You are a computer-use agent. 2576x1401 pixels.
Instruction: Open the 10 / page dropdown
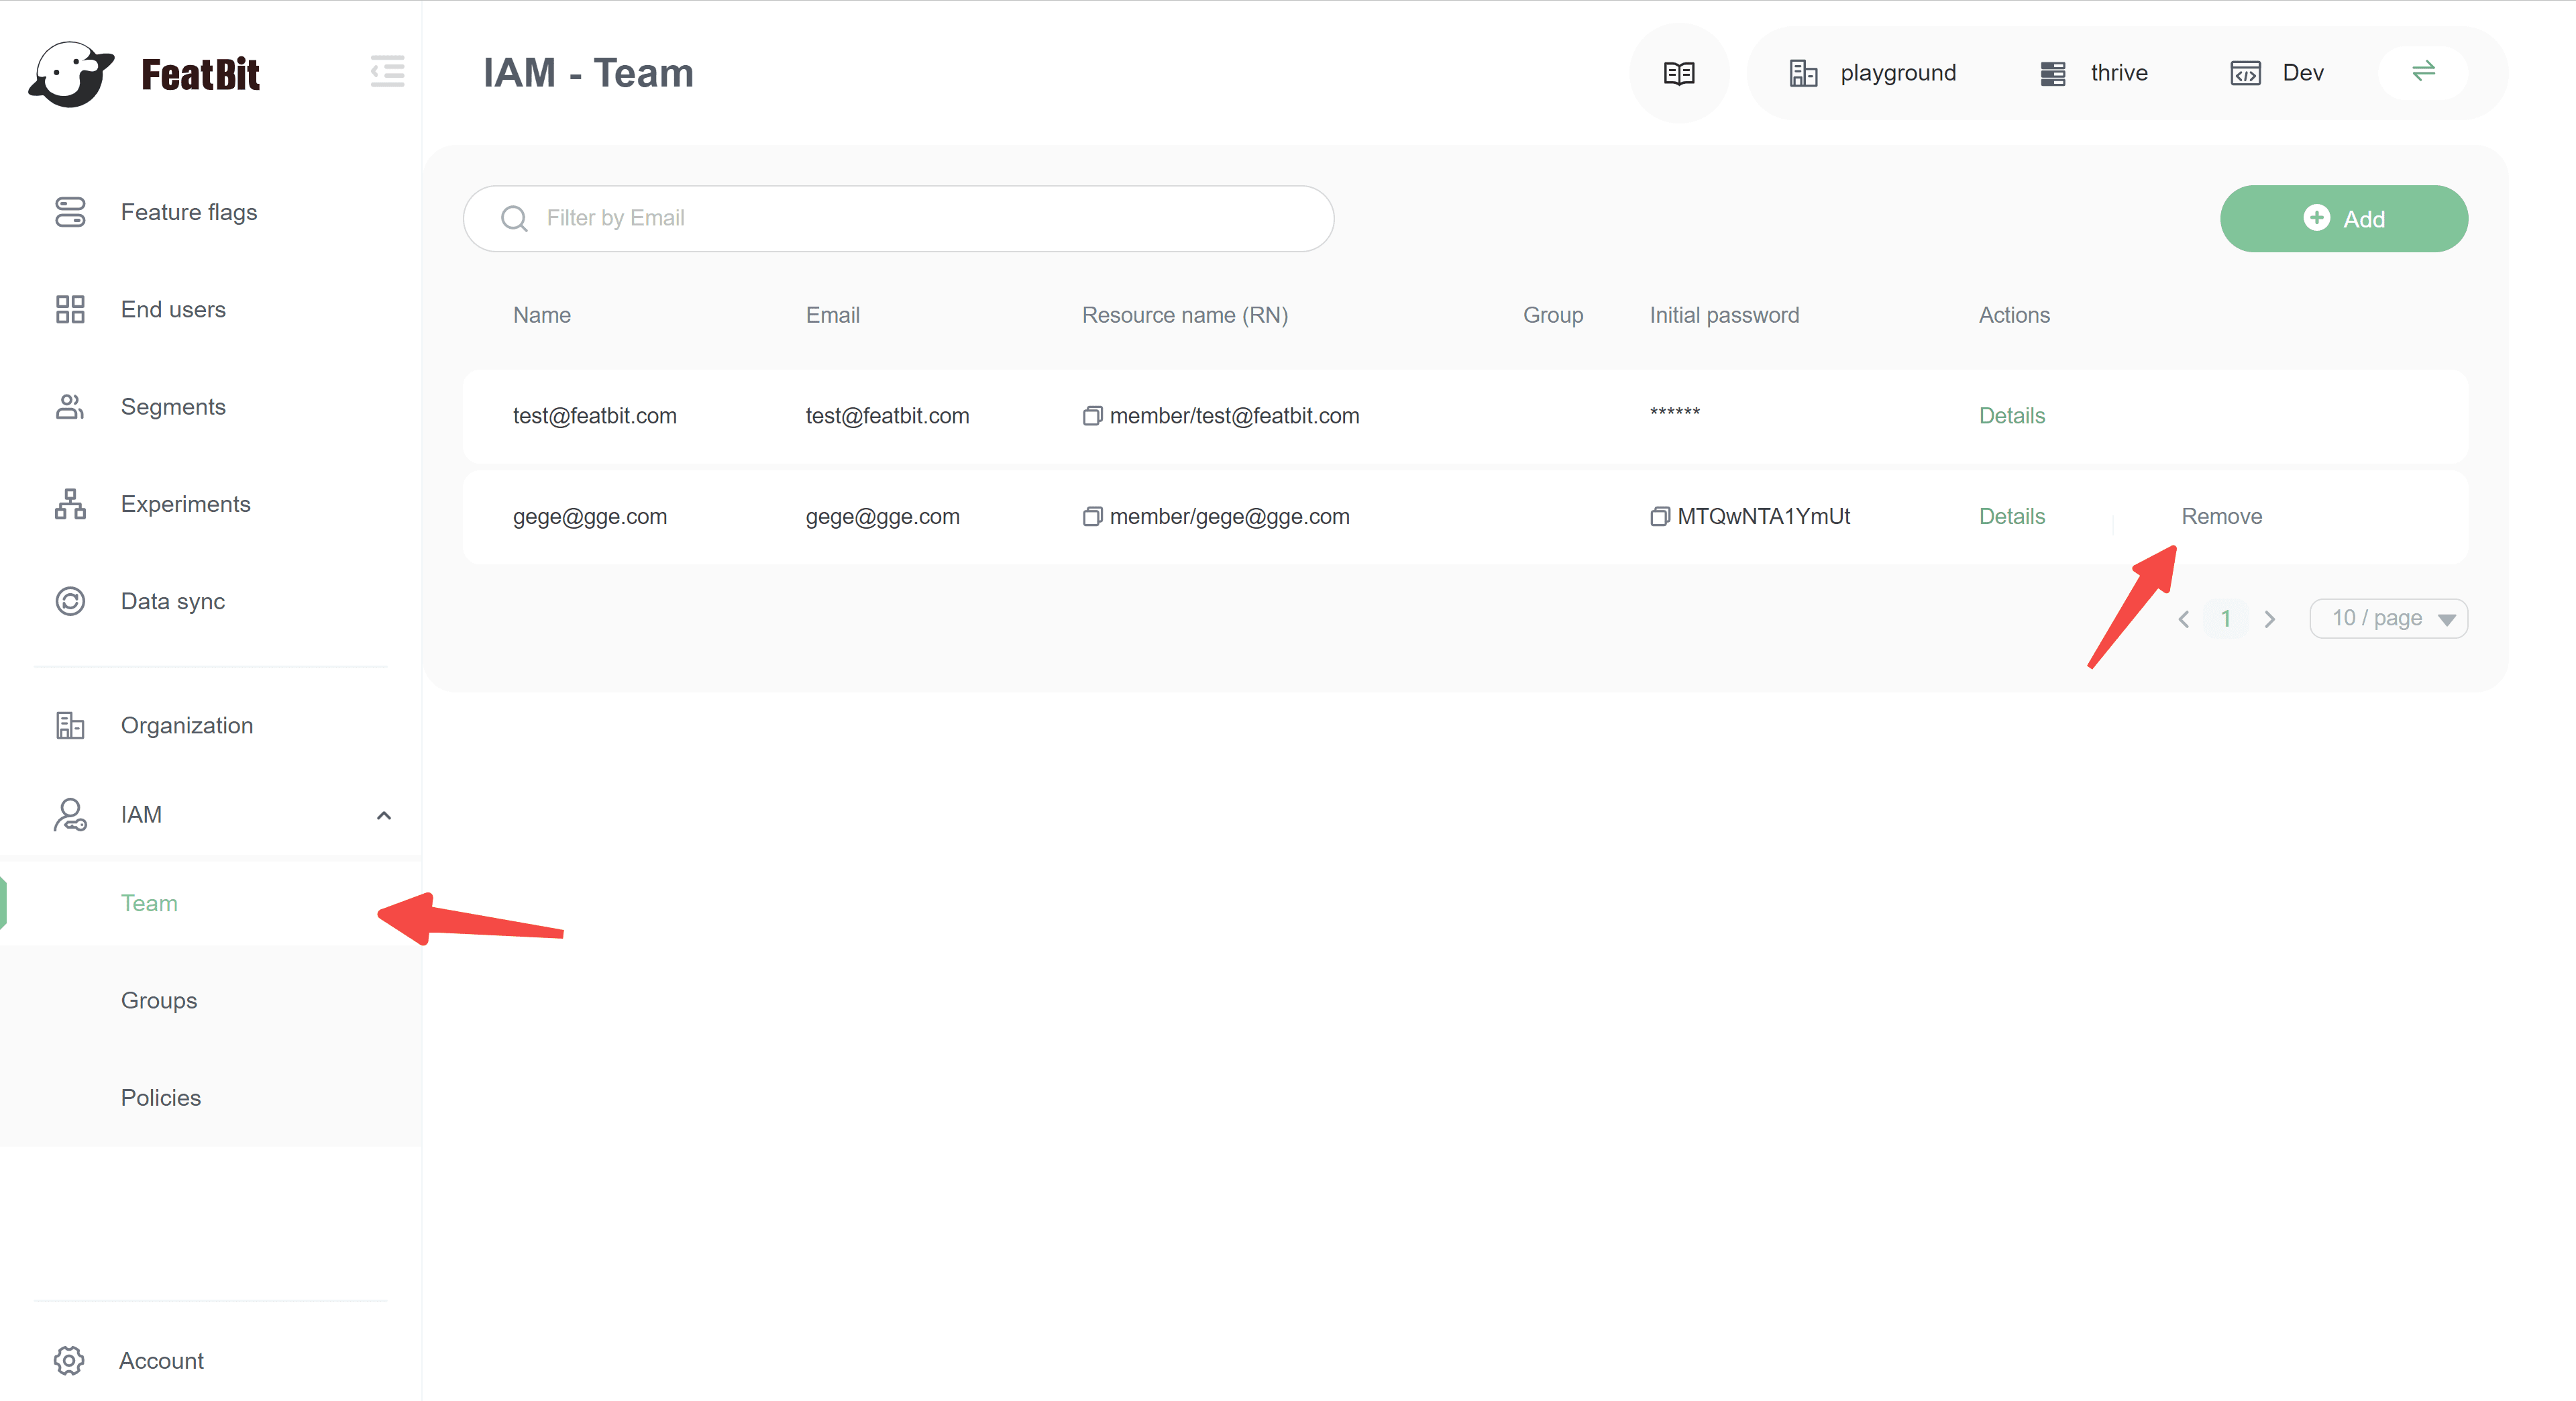click(x=2388, y=618)
